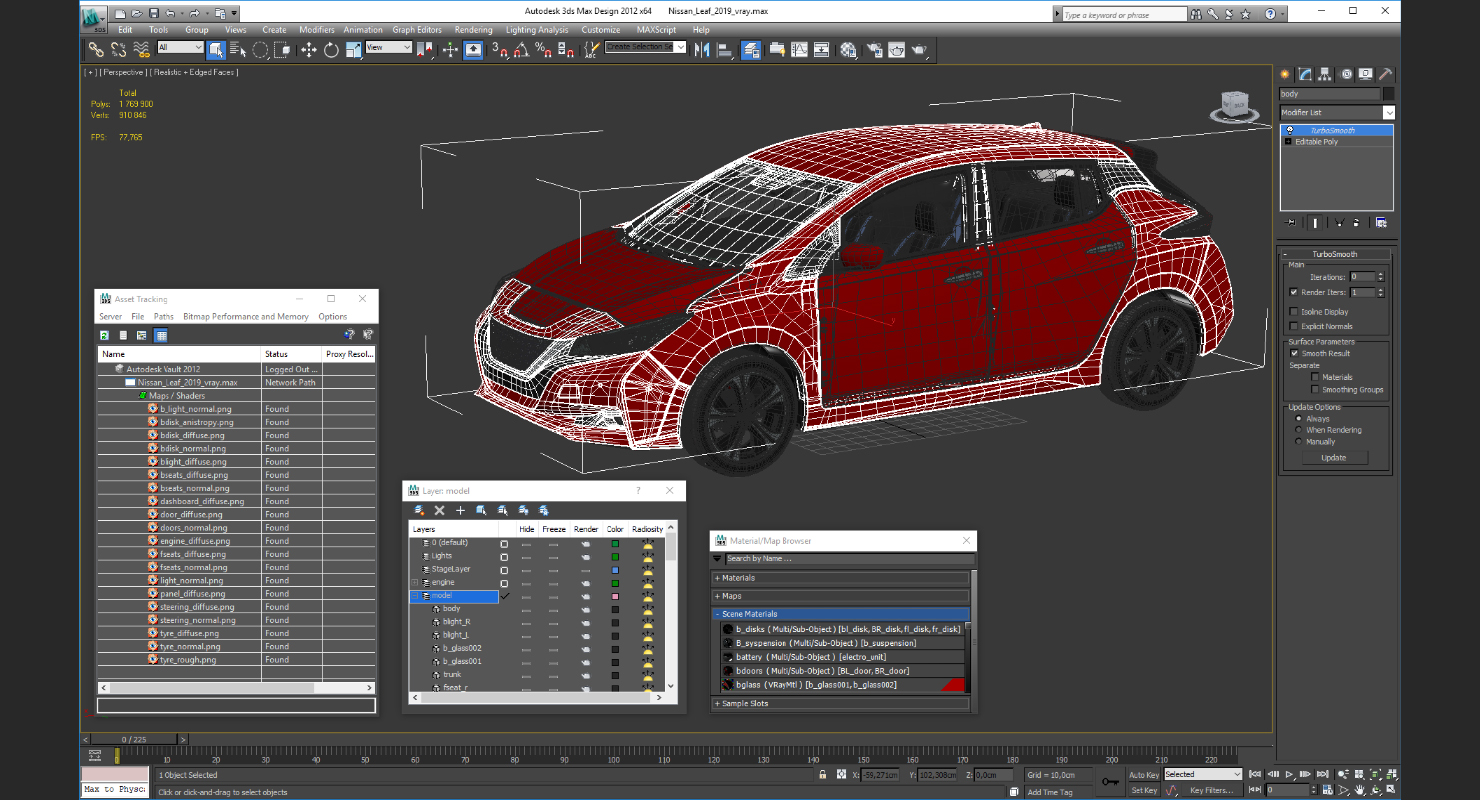Set the Lights layer as current
This screenshot has height=800, width=1480.
(504, 556)
